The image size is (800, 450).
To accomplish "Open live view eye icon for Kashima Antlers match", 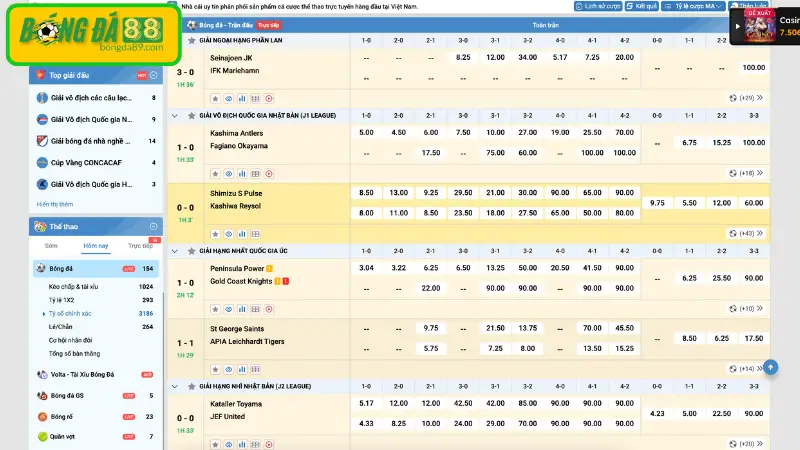I will pos(229,174).
